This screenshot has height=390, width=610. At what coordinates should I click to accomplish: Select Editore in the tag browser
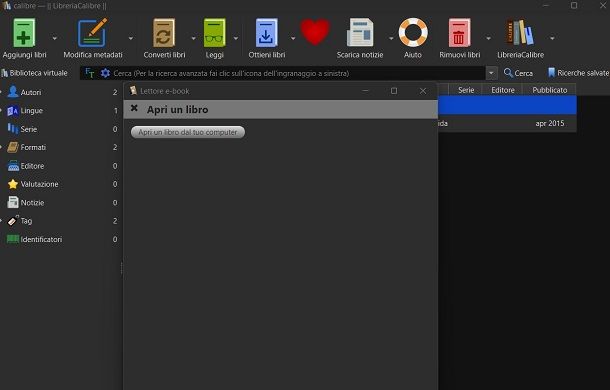pyautogui.click(x=32, y=166)
